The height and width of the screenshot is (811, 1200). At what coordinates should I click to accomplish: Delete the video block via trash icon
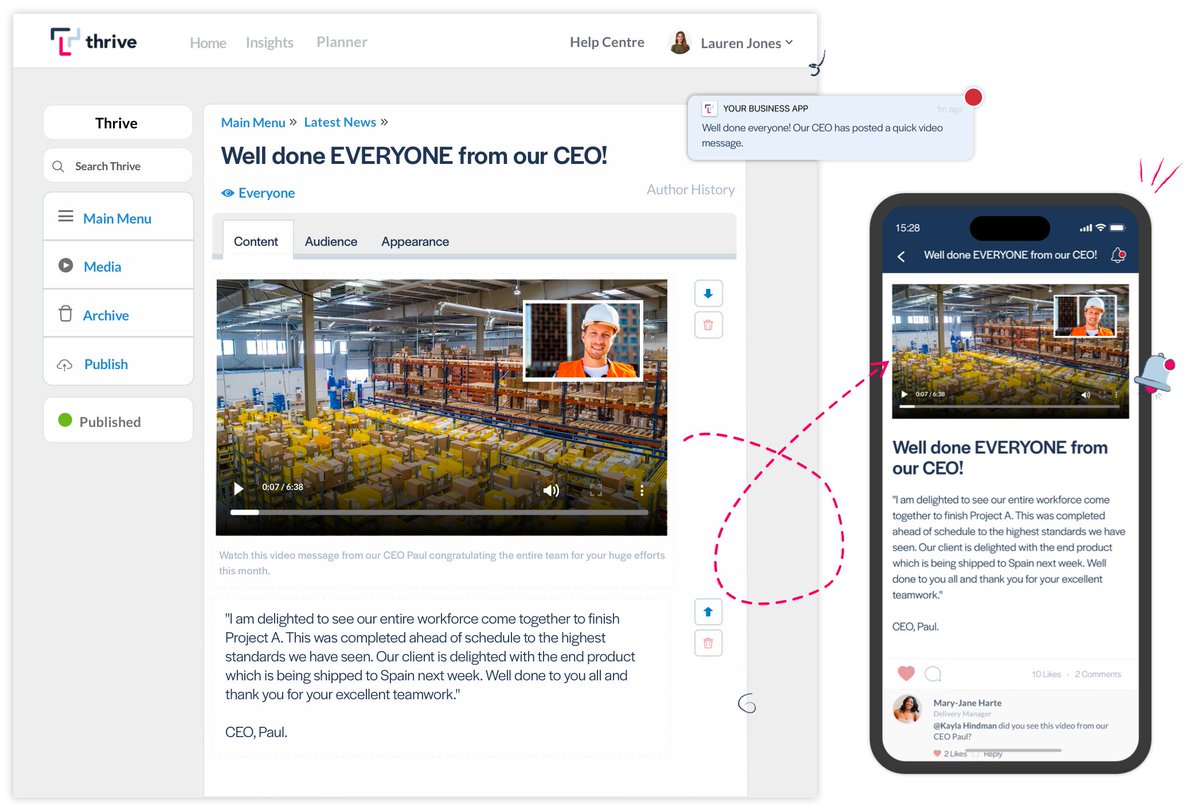[708, 324]
